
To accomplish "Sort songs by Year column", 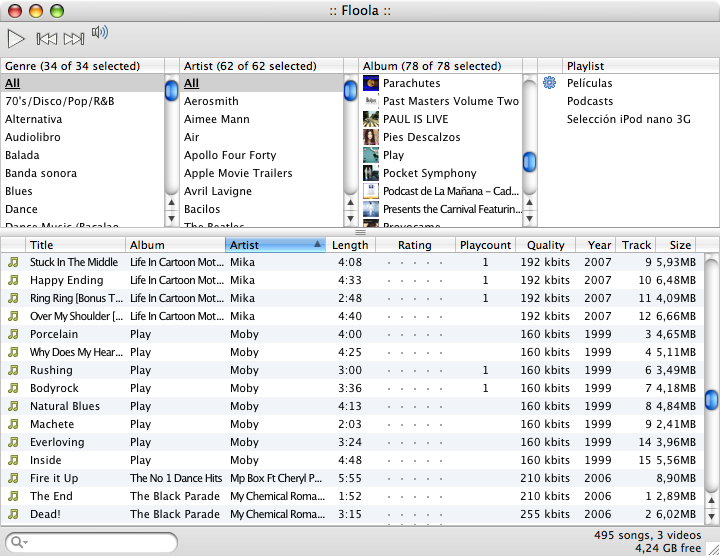I will coord(596,245).
